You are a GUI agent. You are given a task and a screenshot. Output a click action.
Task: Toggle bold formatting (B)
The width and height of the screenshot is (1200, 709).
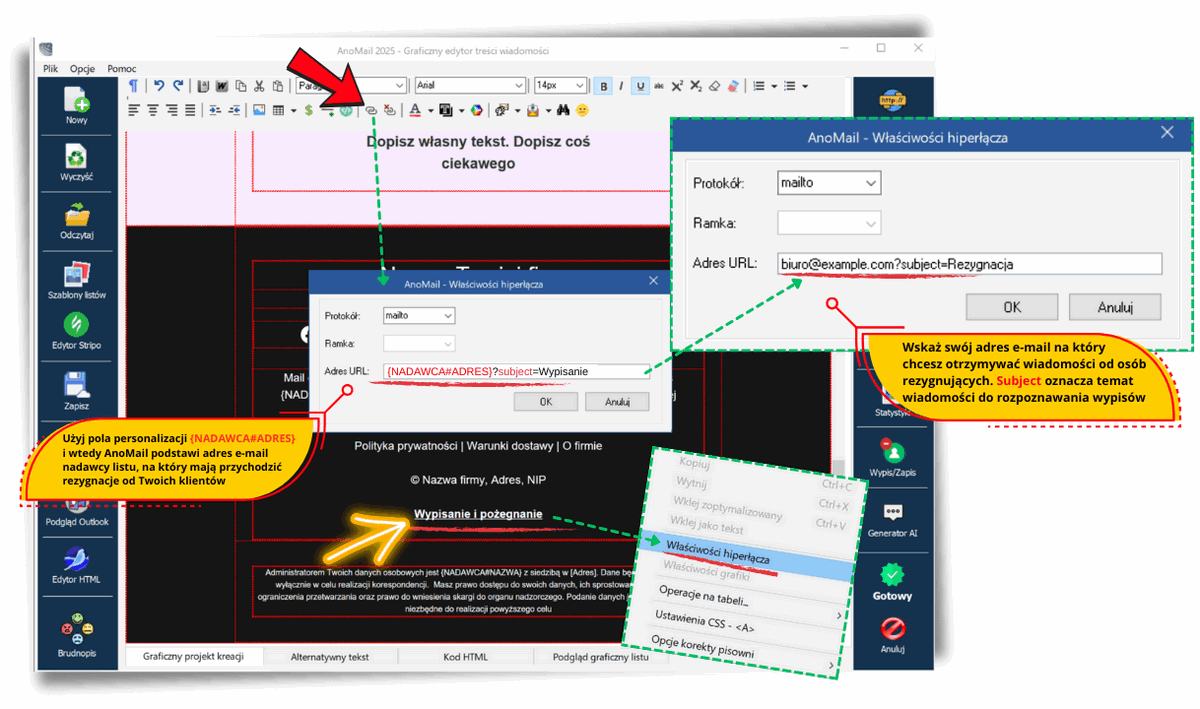click(x=603, y=86)
